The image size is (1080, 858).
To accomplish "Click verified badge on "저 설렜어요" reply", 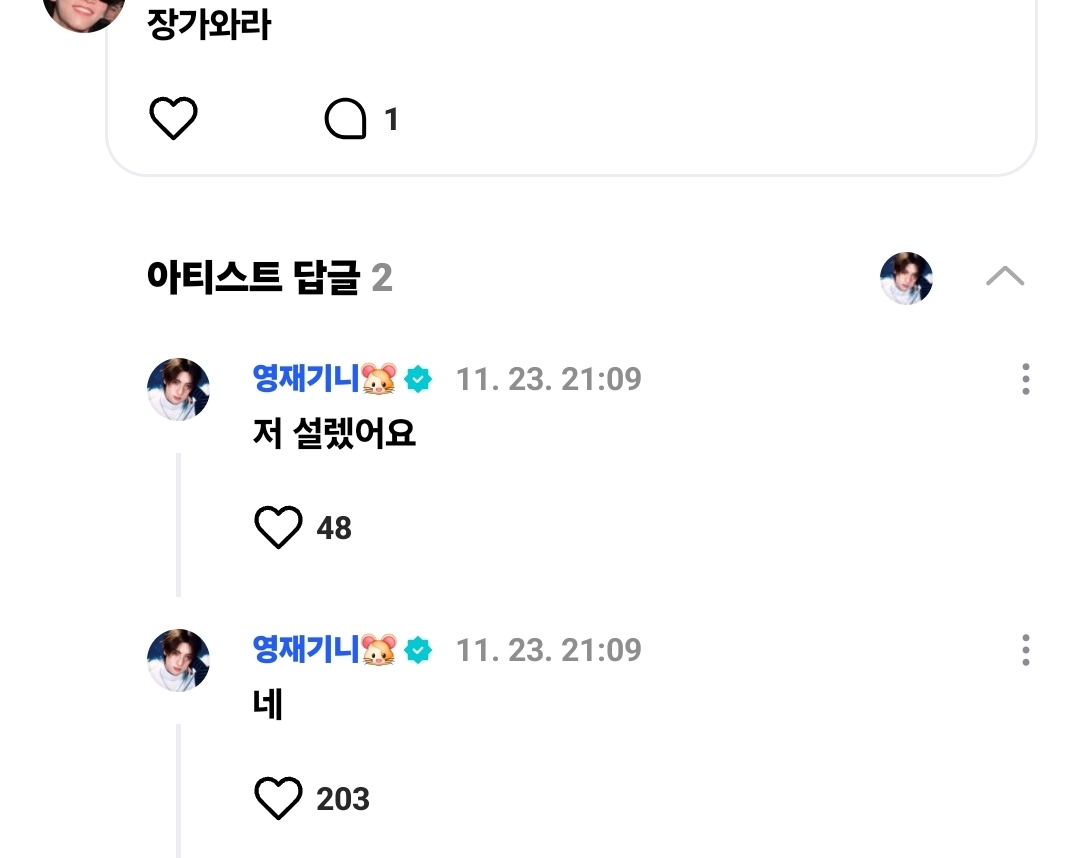I will point(418,380).
